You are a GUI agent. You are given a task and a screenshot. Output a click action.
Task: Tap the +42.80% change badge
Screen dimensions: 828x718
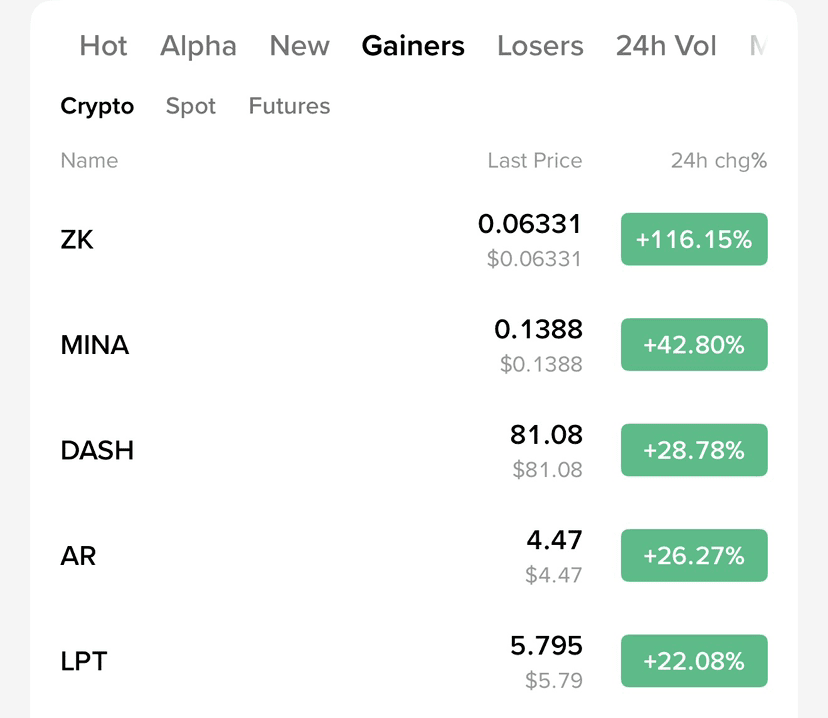click(694, 345)
